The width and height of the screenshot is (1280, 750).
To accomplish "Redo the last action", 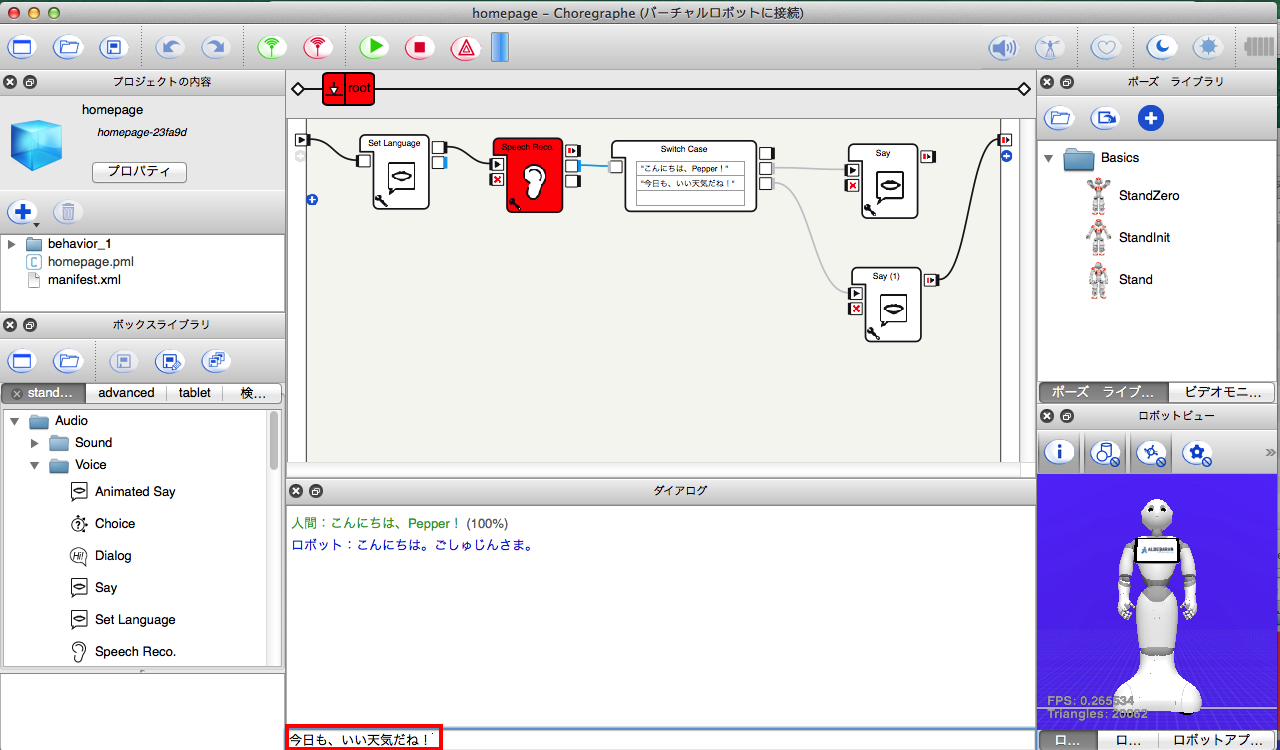I will click(x=214, y=47).
